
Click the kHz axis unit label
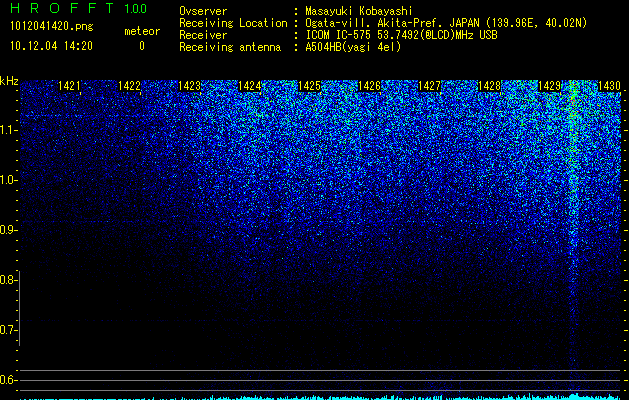9,81
